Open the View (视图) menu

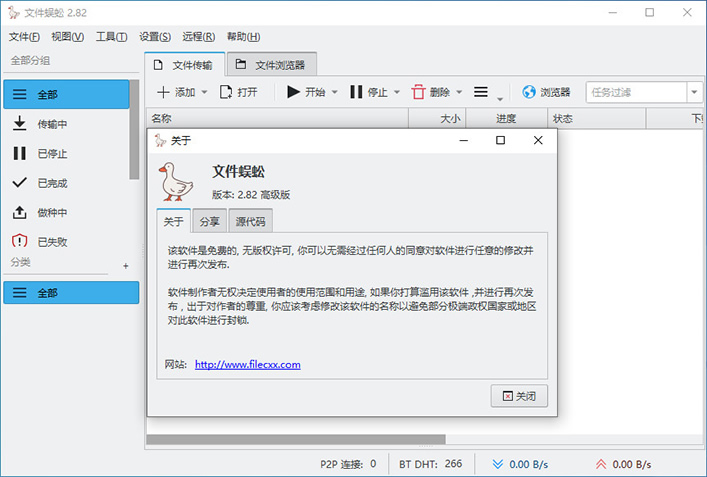click(x=68, y=37)
